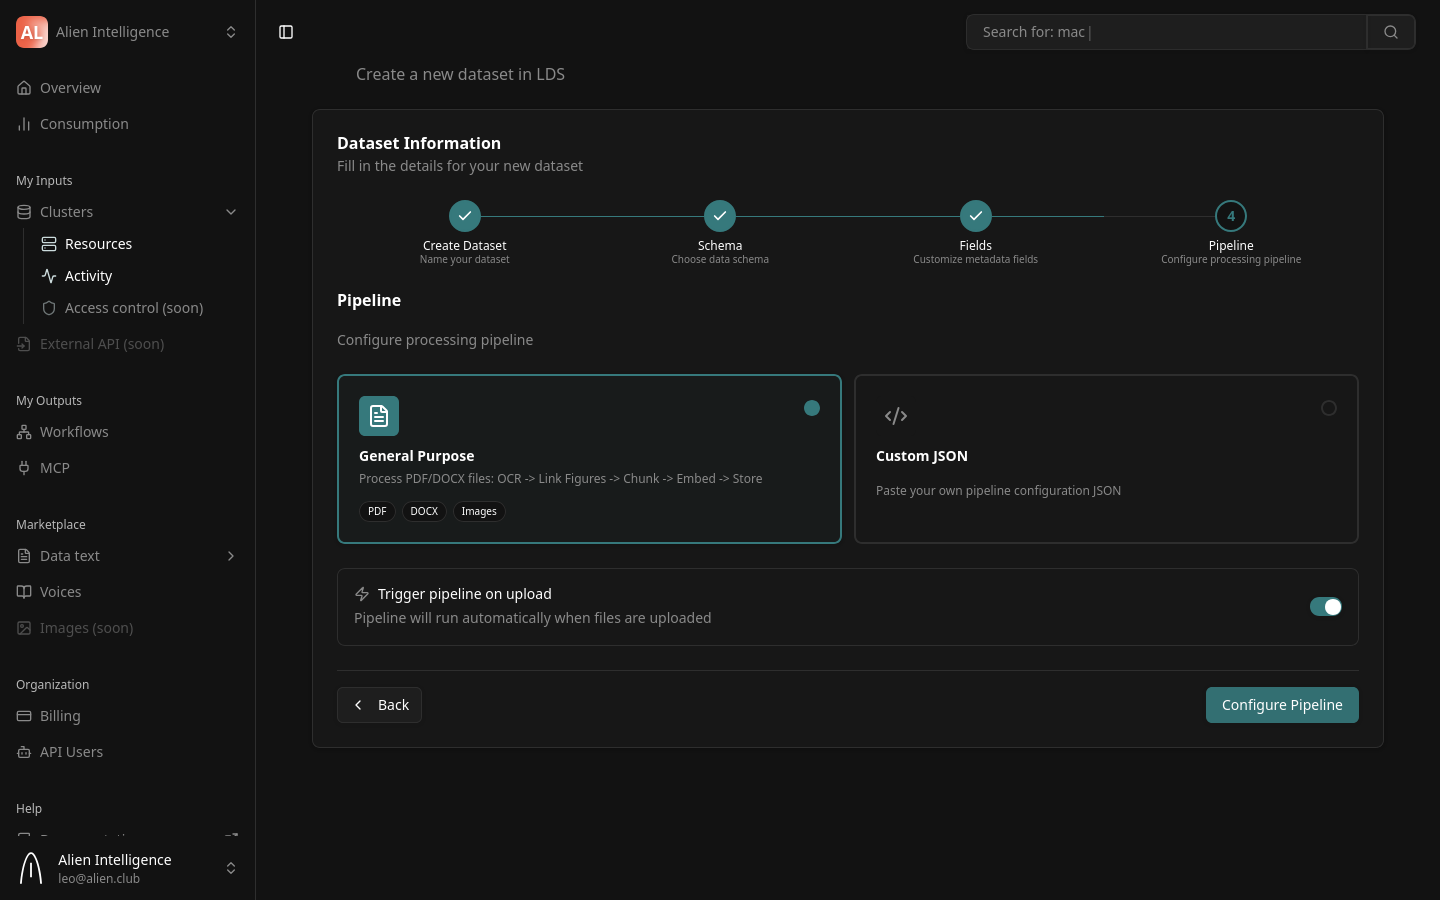Collapse the Clusters section
1440x900 pixels.
pos(231,212)
